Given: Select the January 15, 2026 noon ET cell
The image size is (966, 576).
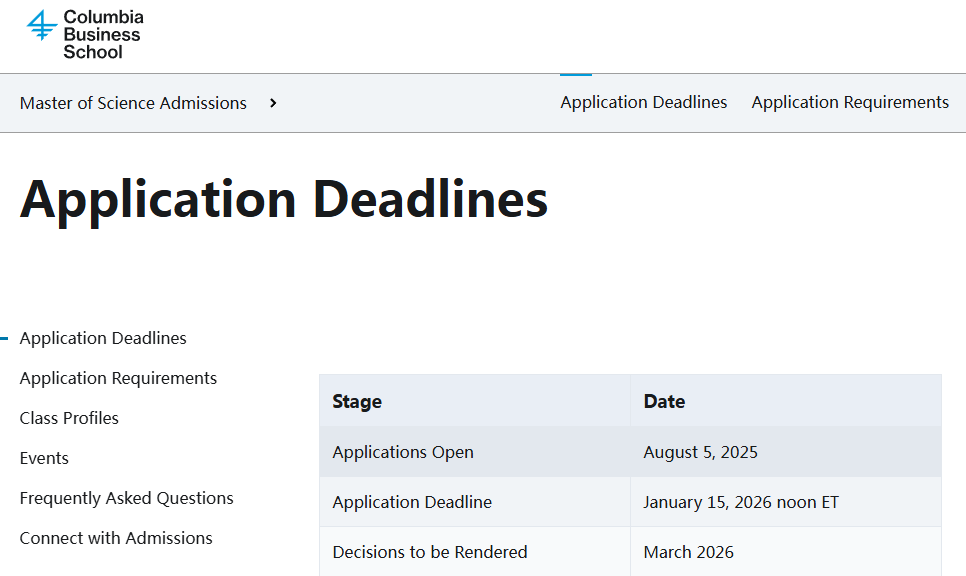Looking at the screenshot, I should [x=785, y=502].
